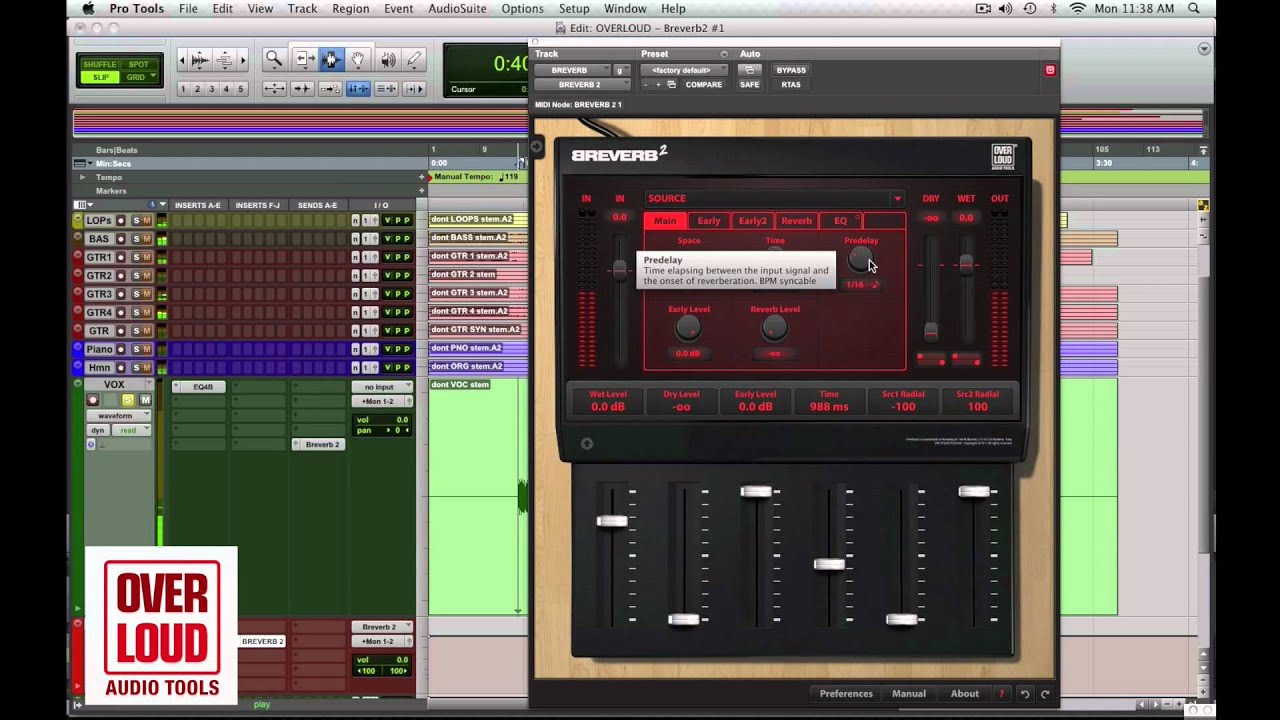Expand the Tempo ruler
Viewport: 1280px width, 720px height.
(x=83, y=177)
